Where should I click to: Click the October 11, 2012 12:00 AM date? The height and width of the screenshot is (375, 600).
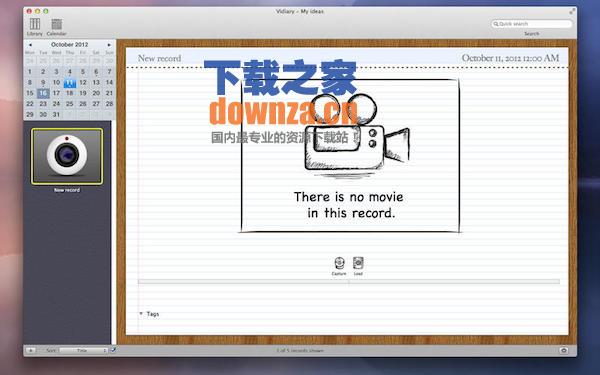pyautogui.click(x=510, y=58)
